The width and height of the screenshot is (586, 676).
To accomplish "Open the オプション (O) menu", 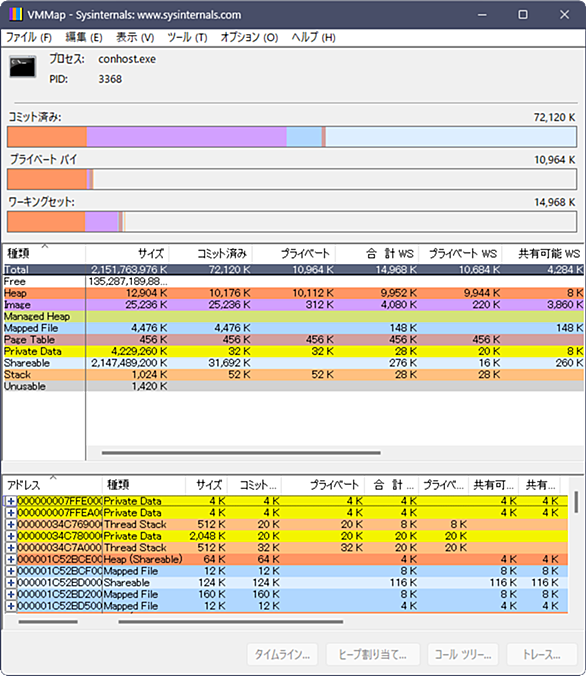I will click(x=249, y=38).
